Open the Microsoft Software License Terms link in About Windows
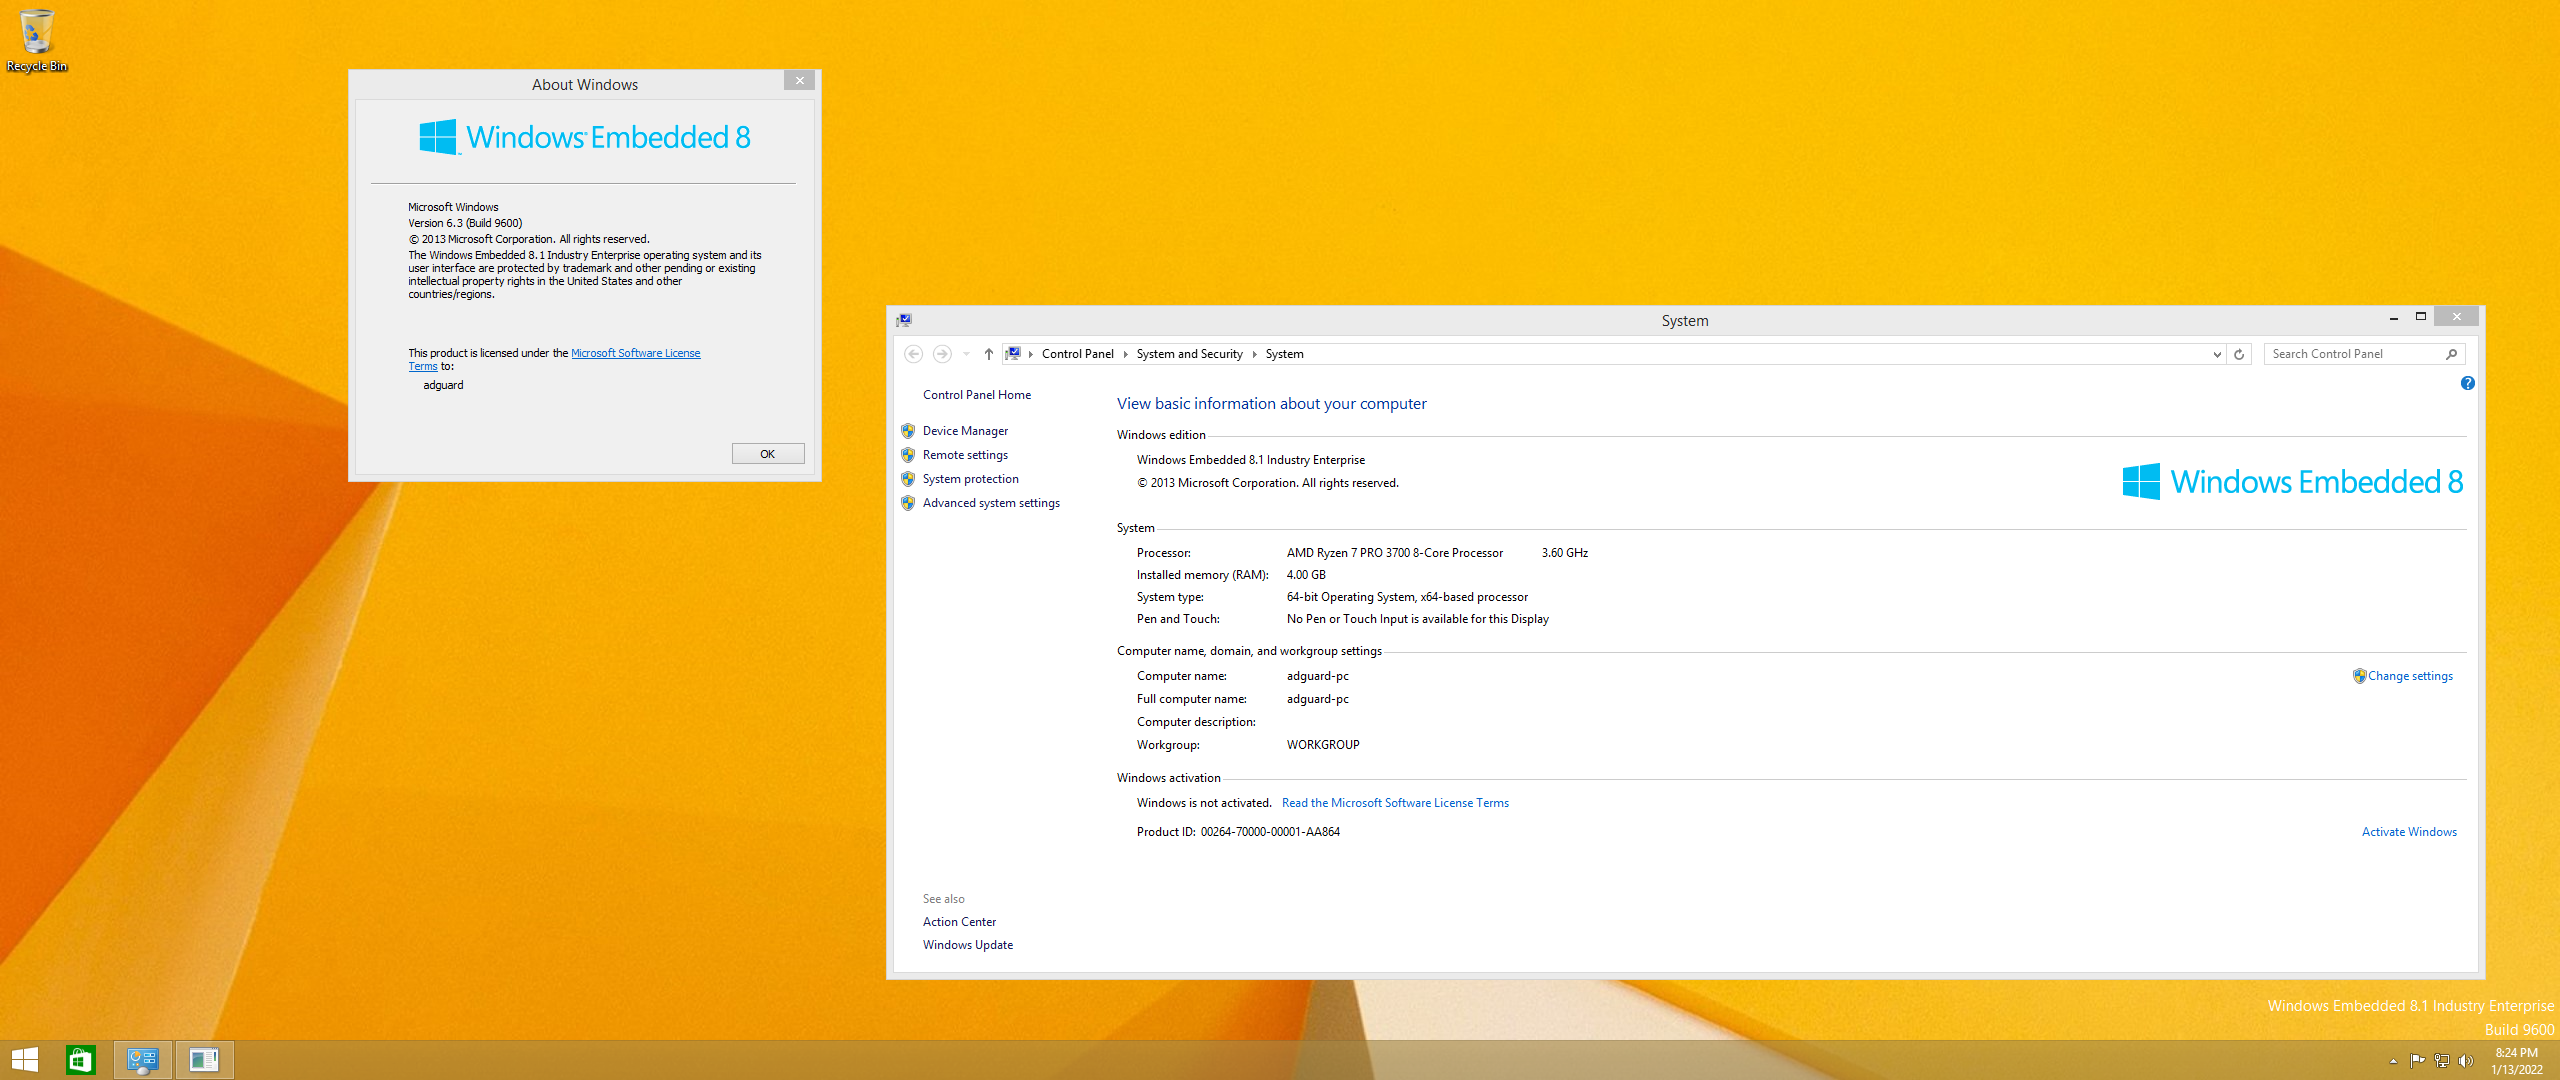The image size is (2560, 1080). point(635,353)
